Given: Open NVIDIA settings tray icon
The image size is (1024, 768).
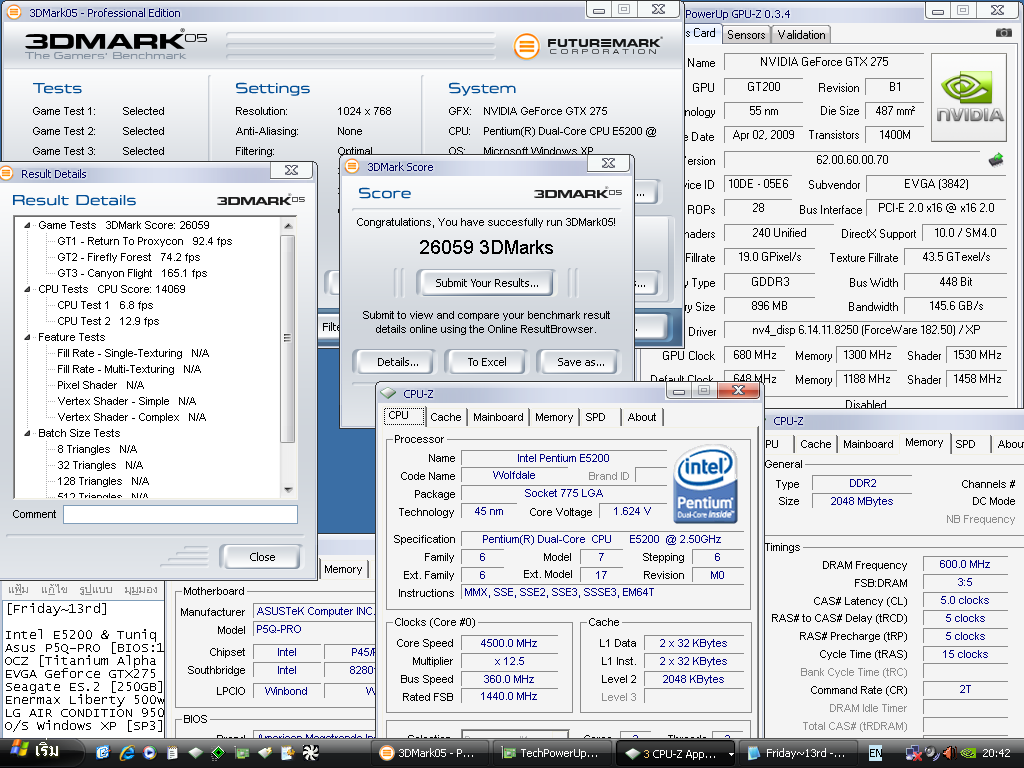Looking at the screenshot, I should tap(968, 753).
